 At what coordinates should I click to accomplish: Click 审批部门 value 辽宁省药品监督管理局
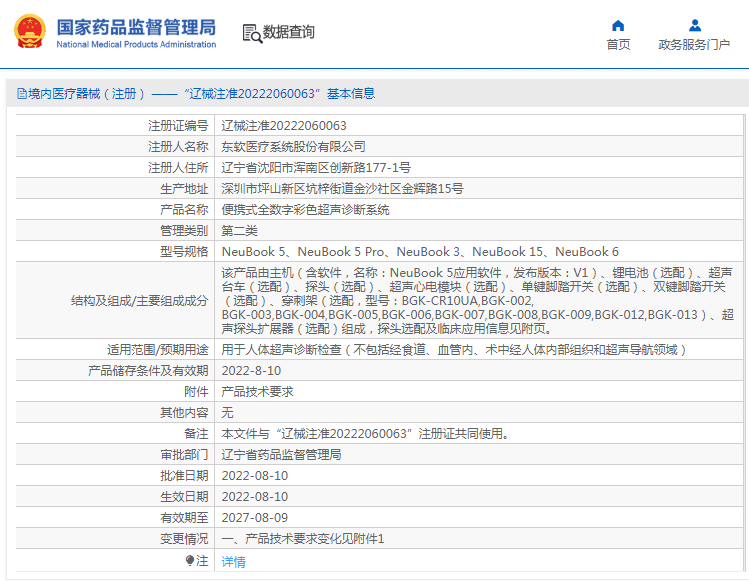(x=281, y=454)
